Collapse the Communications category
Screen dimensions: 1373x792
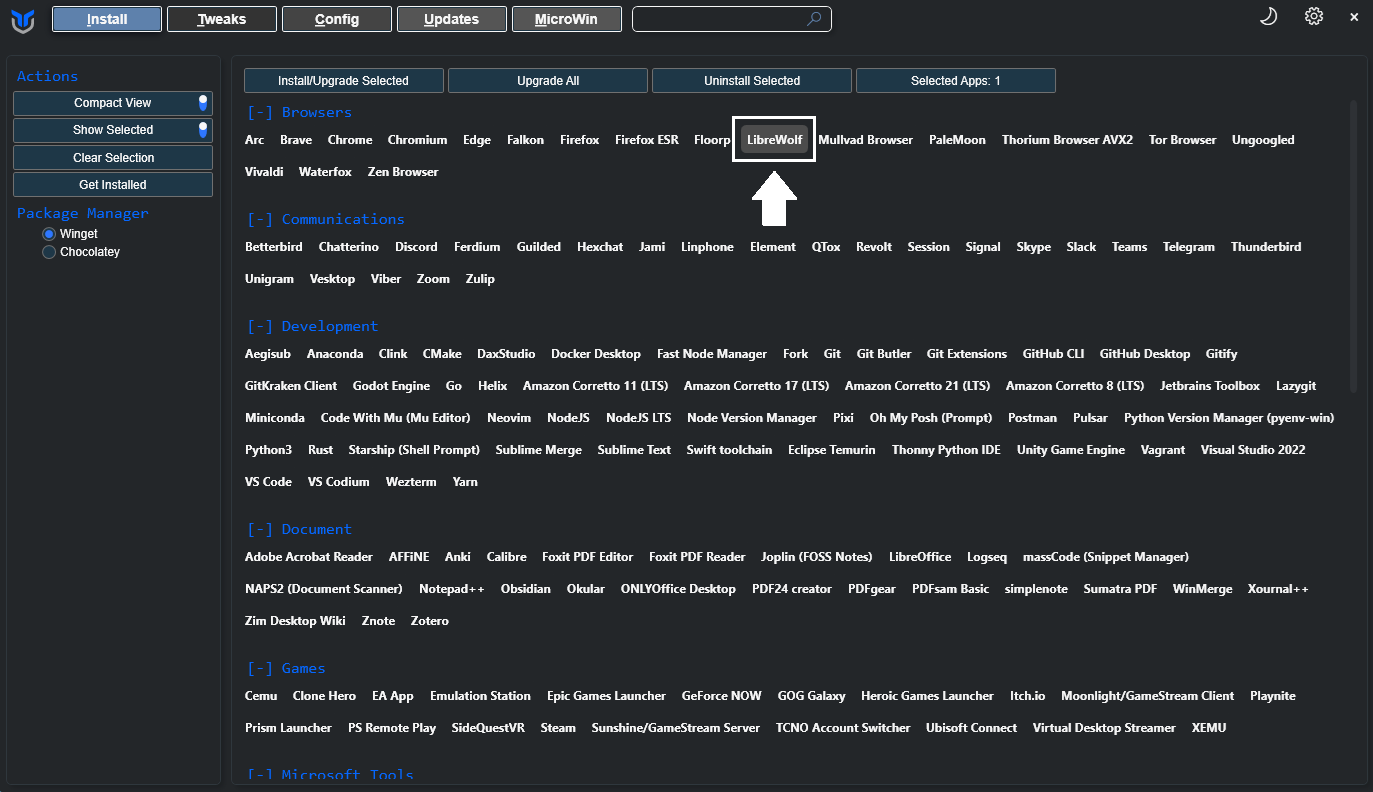[260, 220]
